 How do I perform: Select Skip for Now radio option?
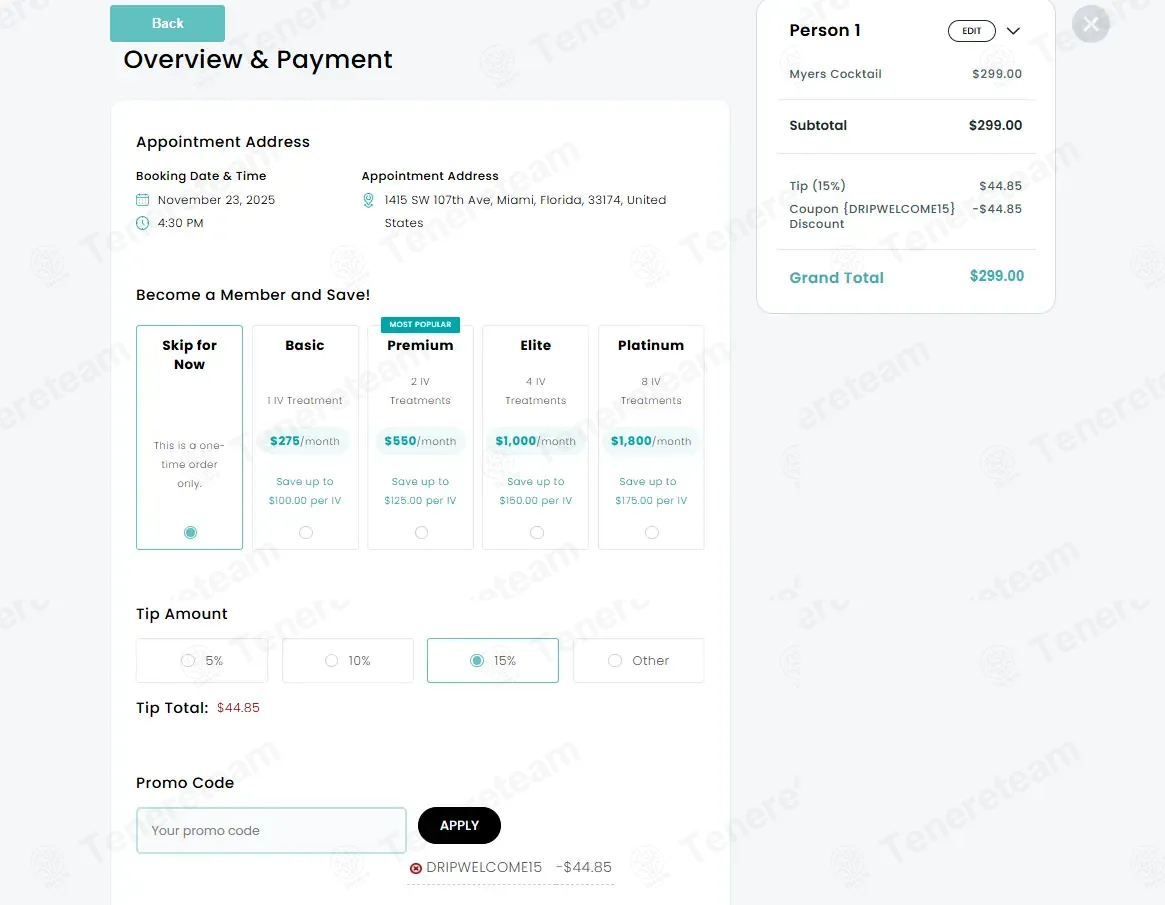click(190, 532)
